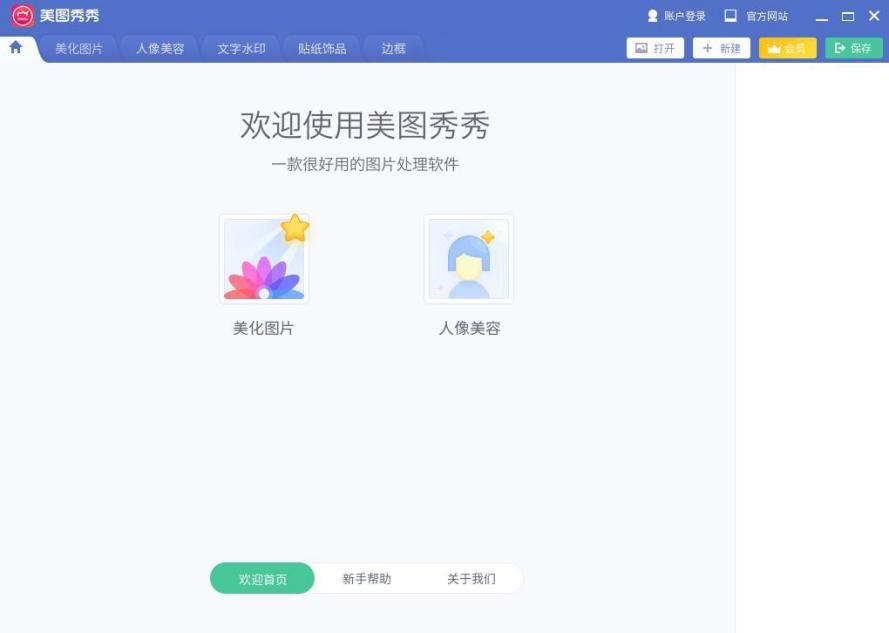Open the 贴纸饰品 tab
889x633 pixels.
(x=322, y=49)
